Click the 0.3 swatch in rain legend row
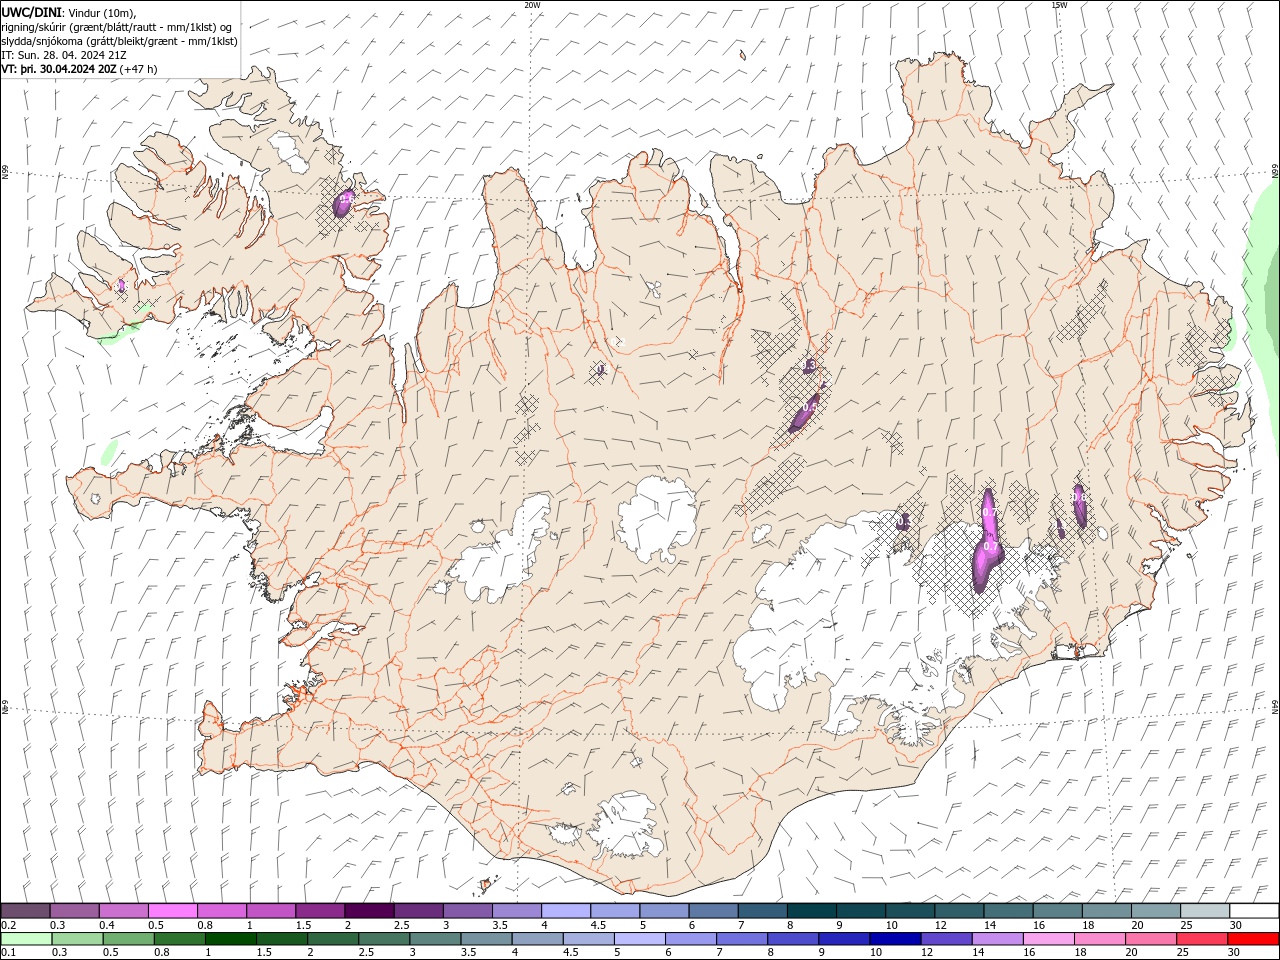The width and height of the screenshot is (1280, 960). coord(77,939)
